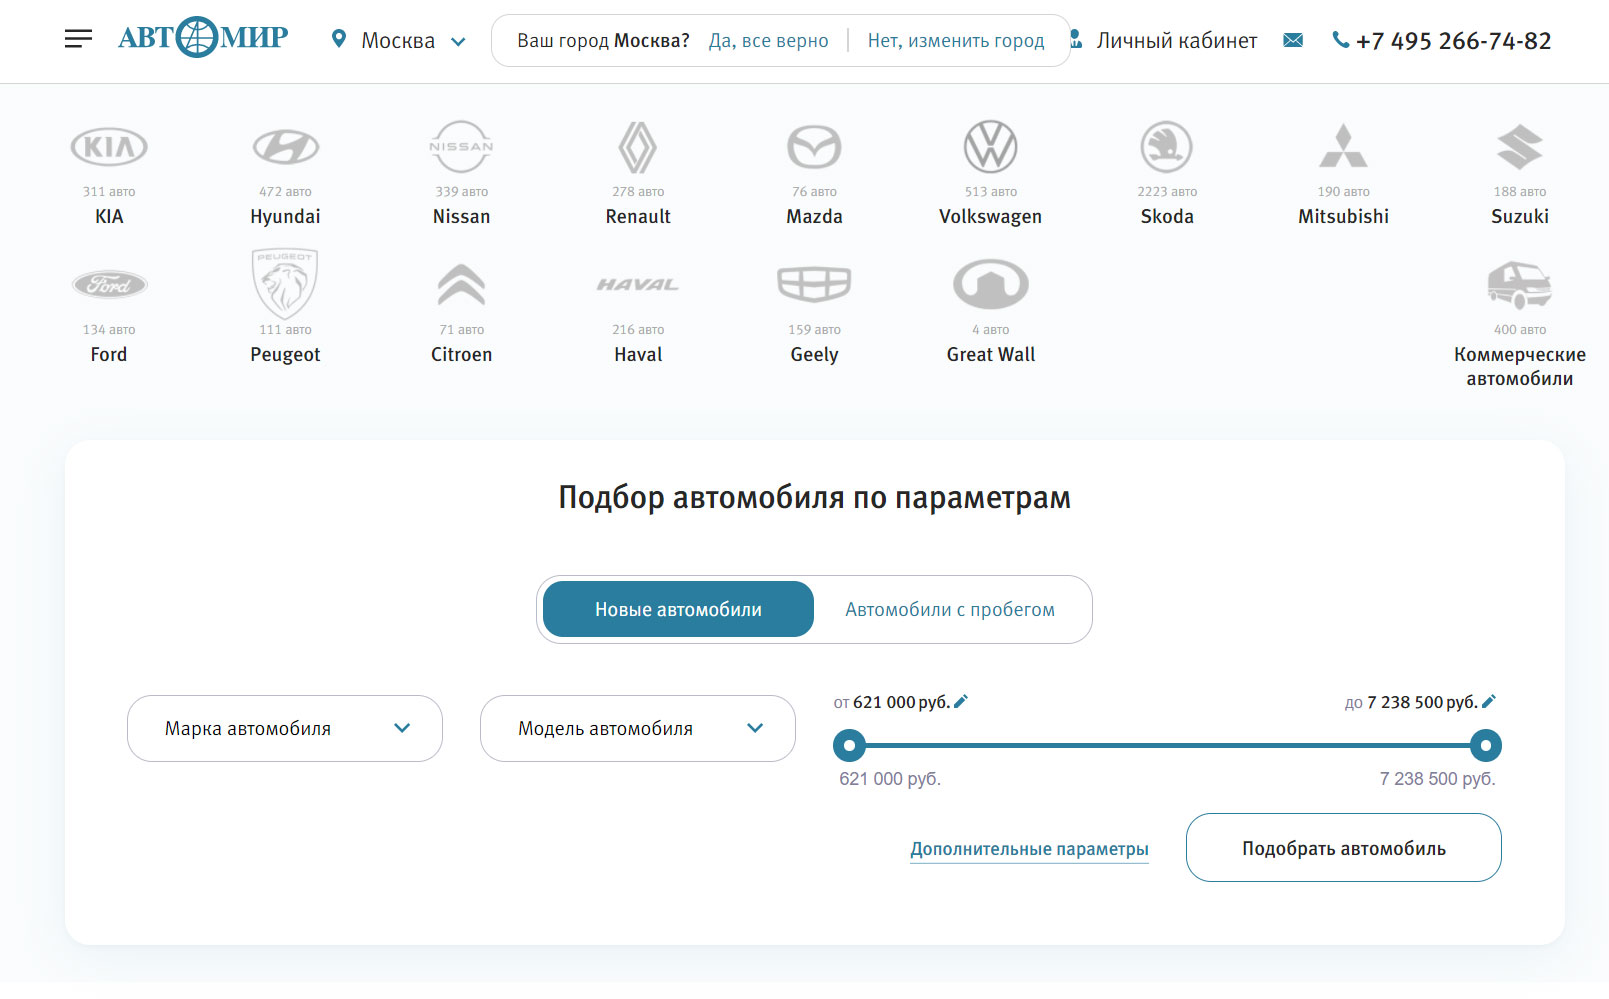Click 'Нет, изменить город' link
This screenshot has height=999, width=1609.
[955, 41]
